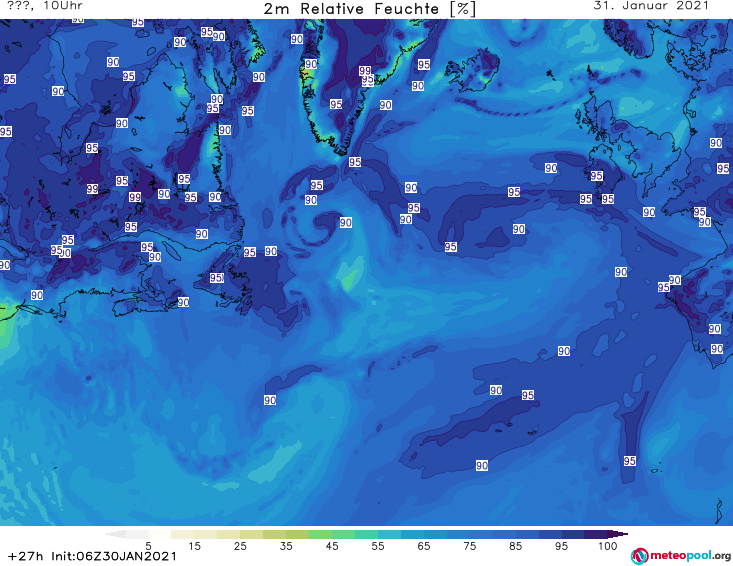Click the '75' value on the color scale
733x566 pixels.
469,546
